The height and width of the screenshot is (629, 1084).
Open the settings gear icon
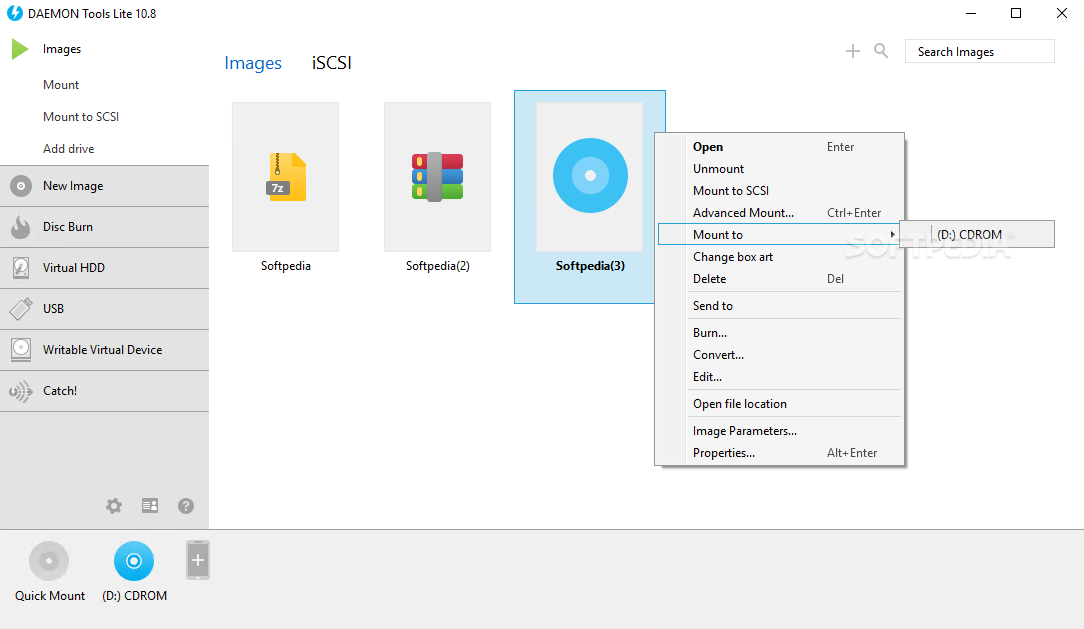pos(113,506)
